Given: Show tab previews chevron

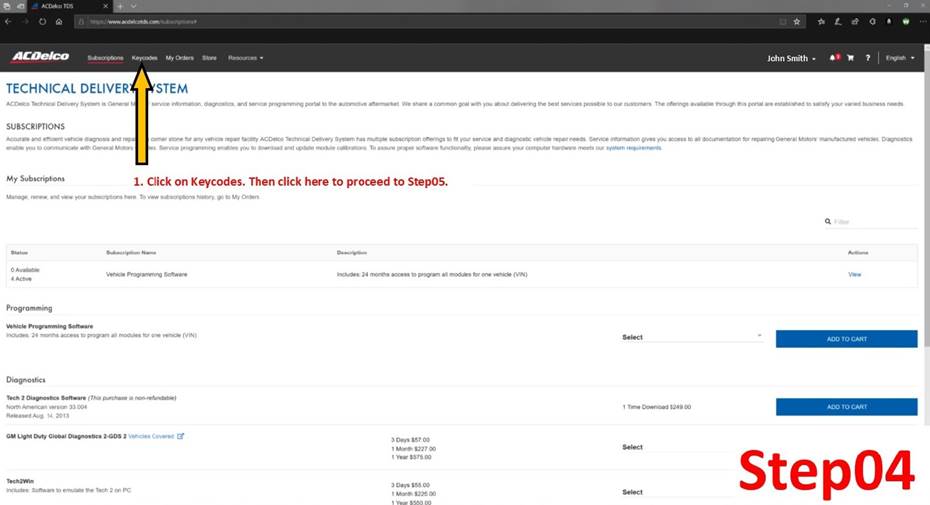Looking at the screenshot, I should pyautogui.click(x=133, y=6).
